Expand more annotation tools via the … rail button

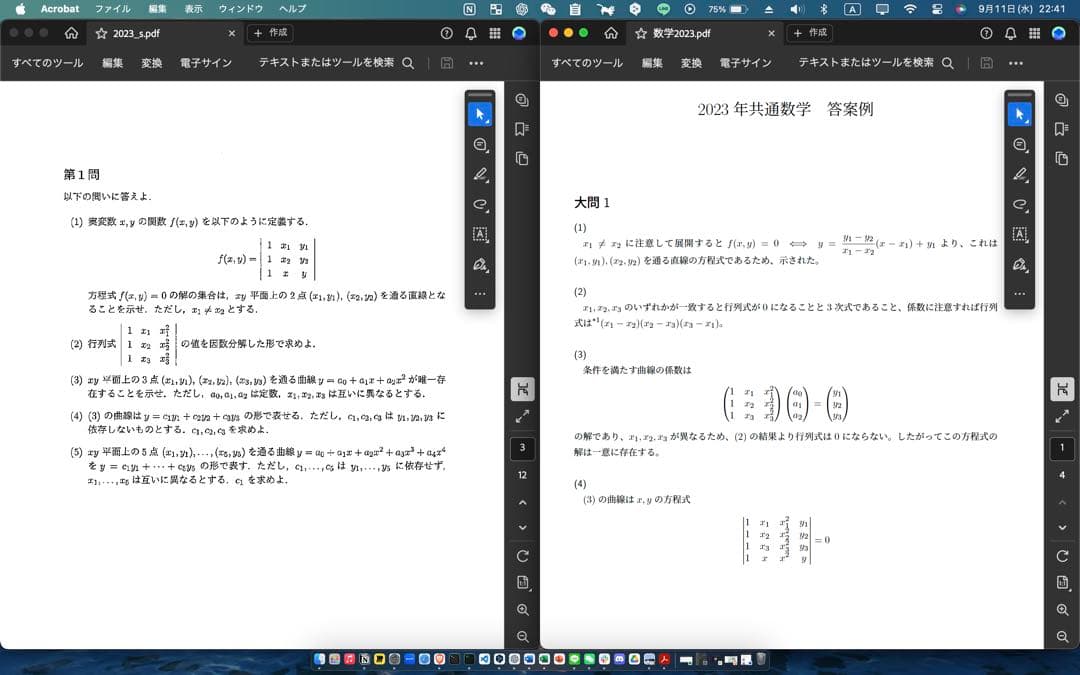pos(480,293)
